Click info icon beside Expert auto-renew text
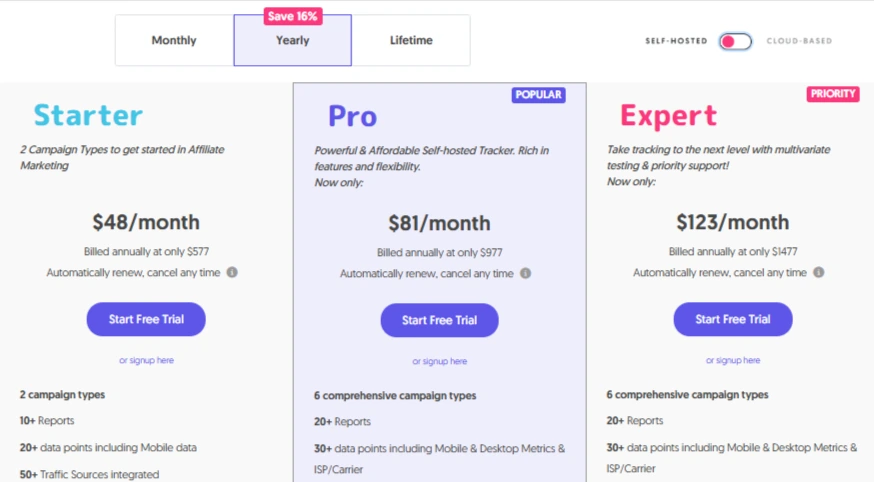Image resolution: width=874 pixels, height=482 pixels. point(818,272)
